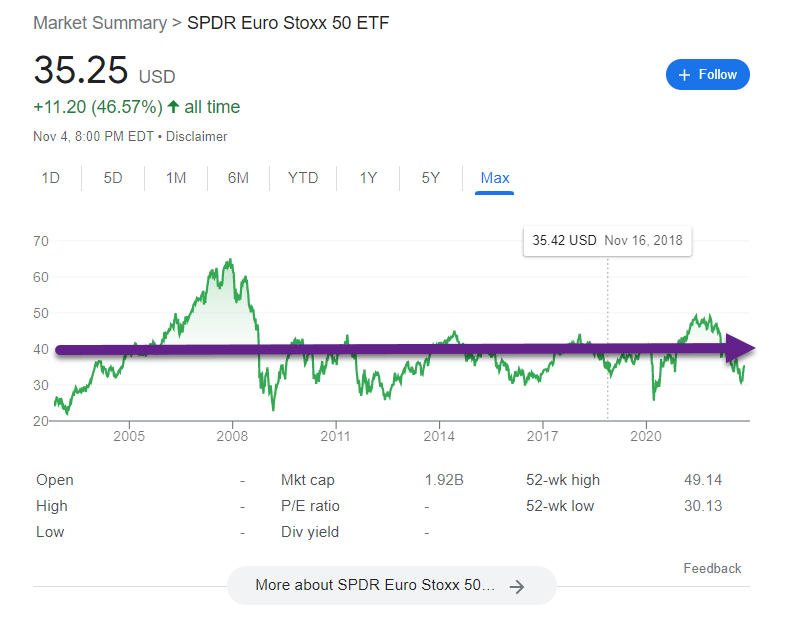Click the Mkt cap value 1.92B
Image resolution: width=812 pixels, height=617 pixels.
coord(444,480)
